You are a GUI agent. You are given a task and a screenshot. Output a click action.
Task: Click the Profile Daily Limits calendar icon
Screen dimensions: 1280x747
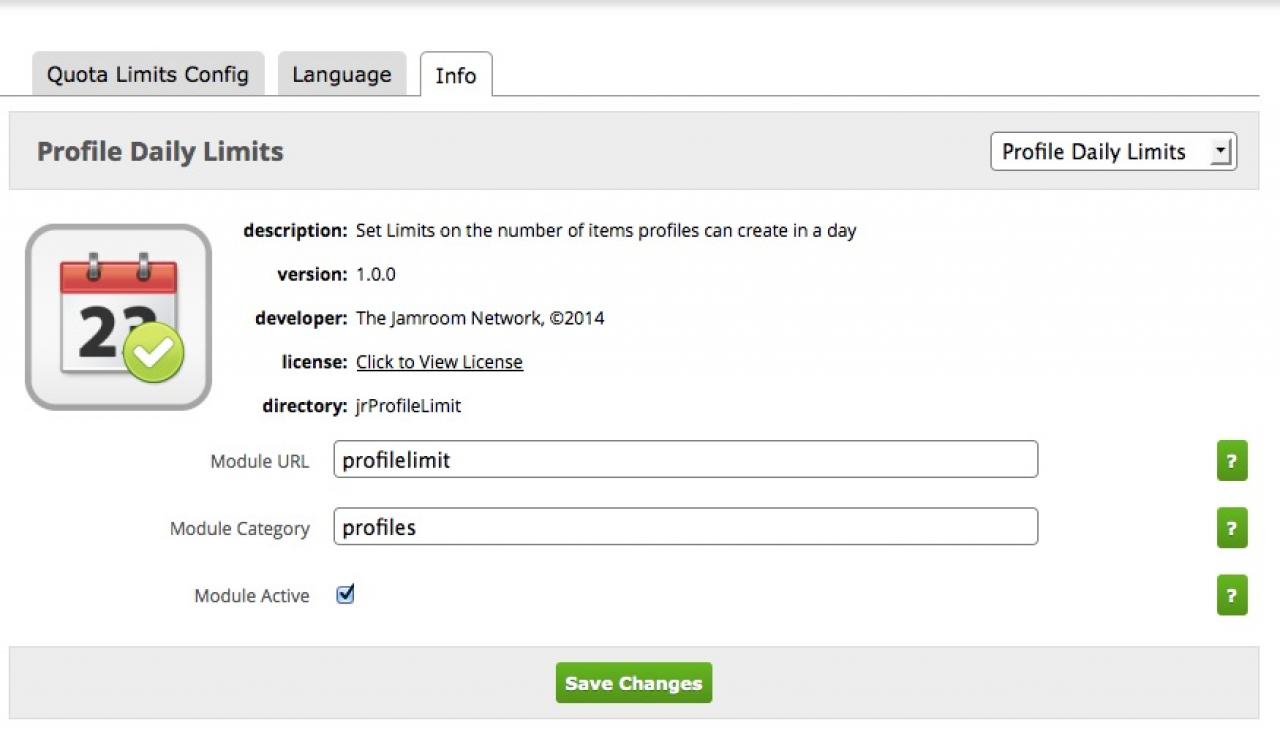coord(118,317)
